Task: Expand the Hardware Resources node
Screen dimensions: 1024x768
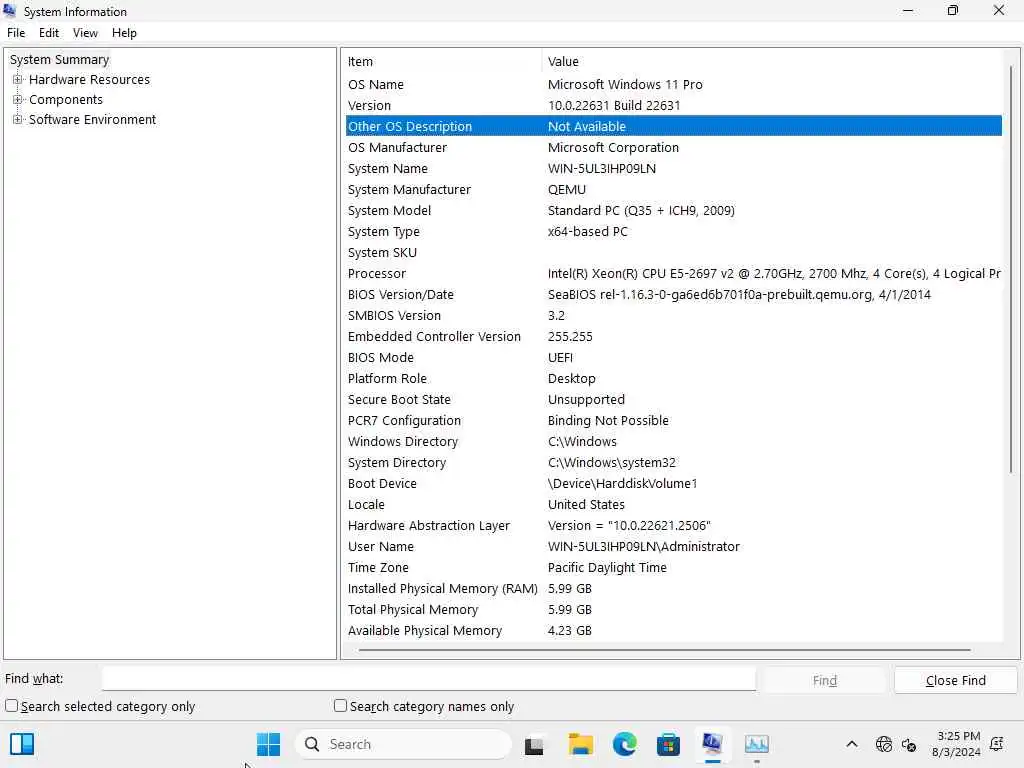Action: coord(18,80)
